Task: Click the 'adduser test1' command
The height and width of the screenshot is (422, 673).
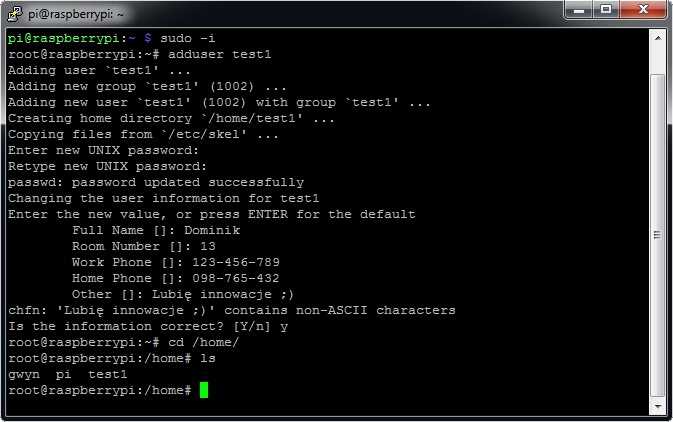Action: click(x=220, y=55)
